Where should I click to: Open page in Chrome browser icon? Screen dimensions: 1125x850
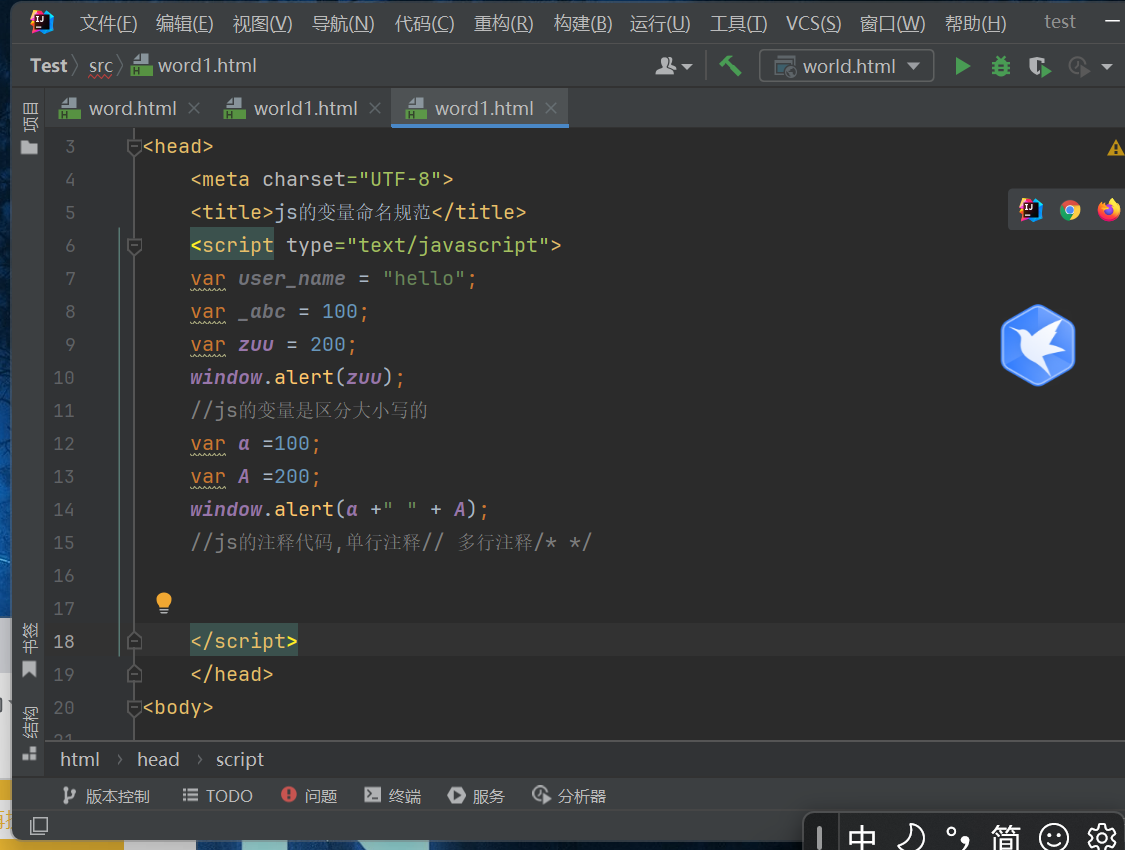pos(1070,210)
